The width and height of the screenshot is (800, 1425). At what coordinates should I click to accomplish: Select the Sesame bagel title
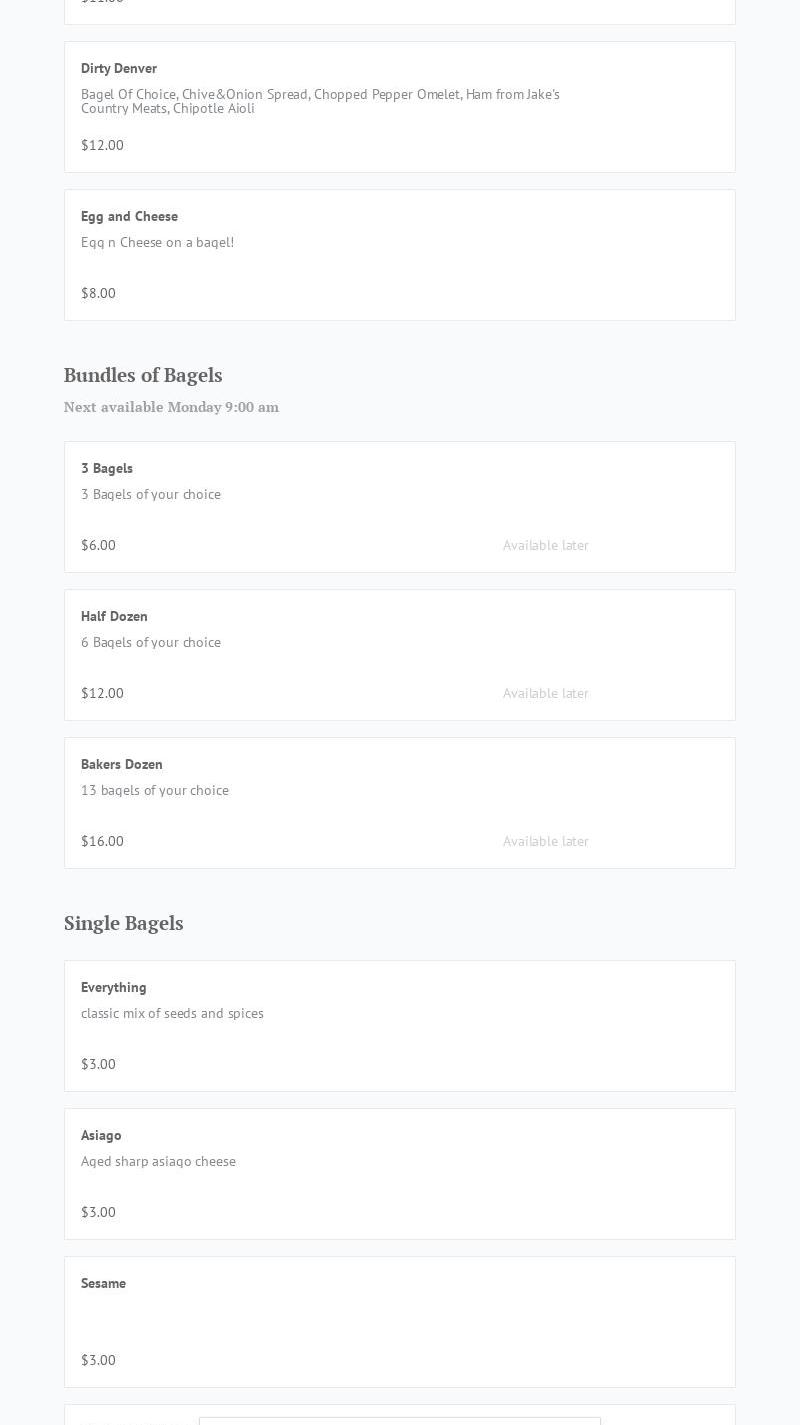tap(103, 1283)
